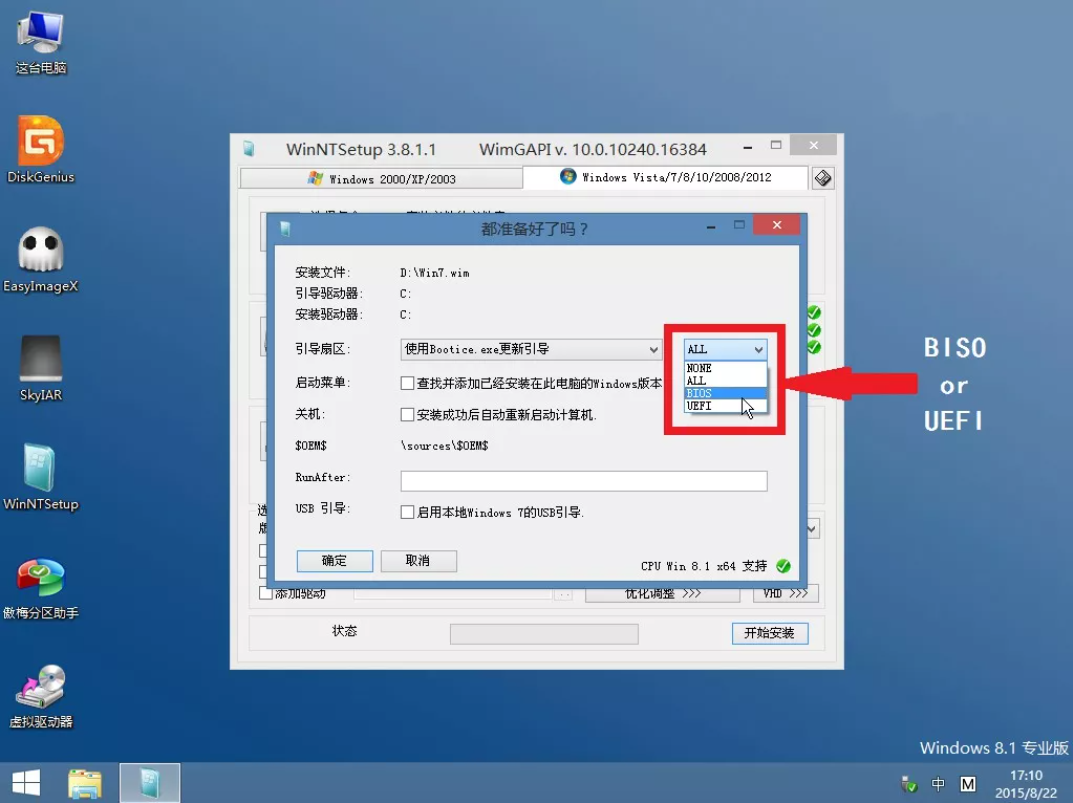Click the D:\Win7.wim install file path
The width and height of the screenshot is (1073, 803).
click(x=435, y=272)
